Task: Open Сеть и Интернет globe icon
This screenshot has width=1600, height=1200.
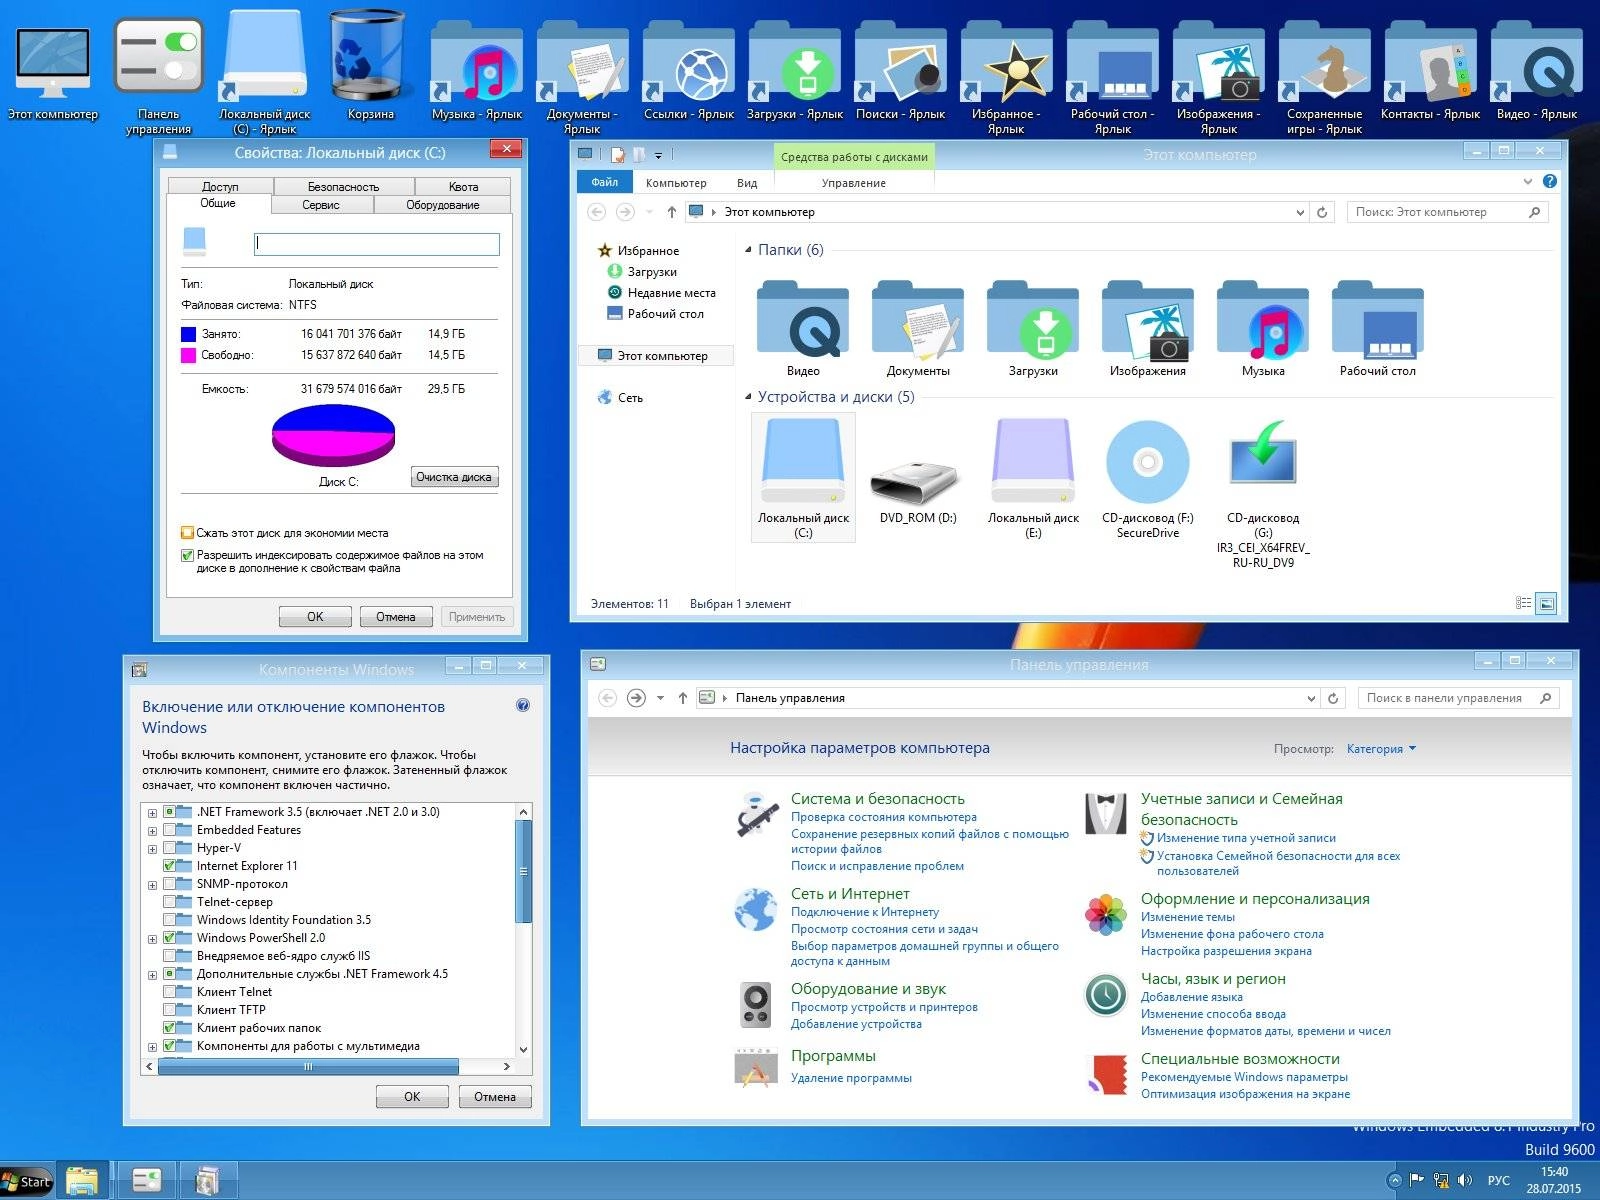Action: (756, 909)
